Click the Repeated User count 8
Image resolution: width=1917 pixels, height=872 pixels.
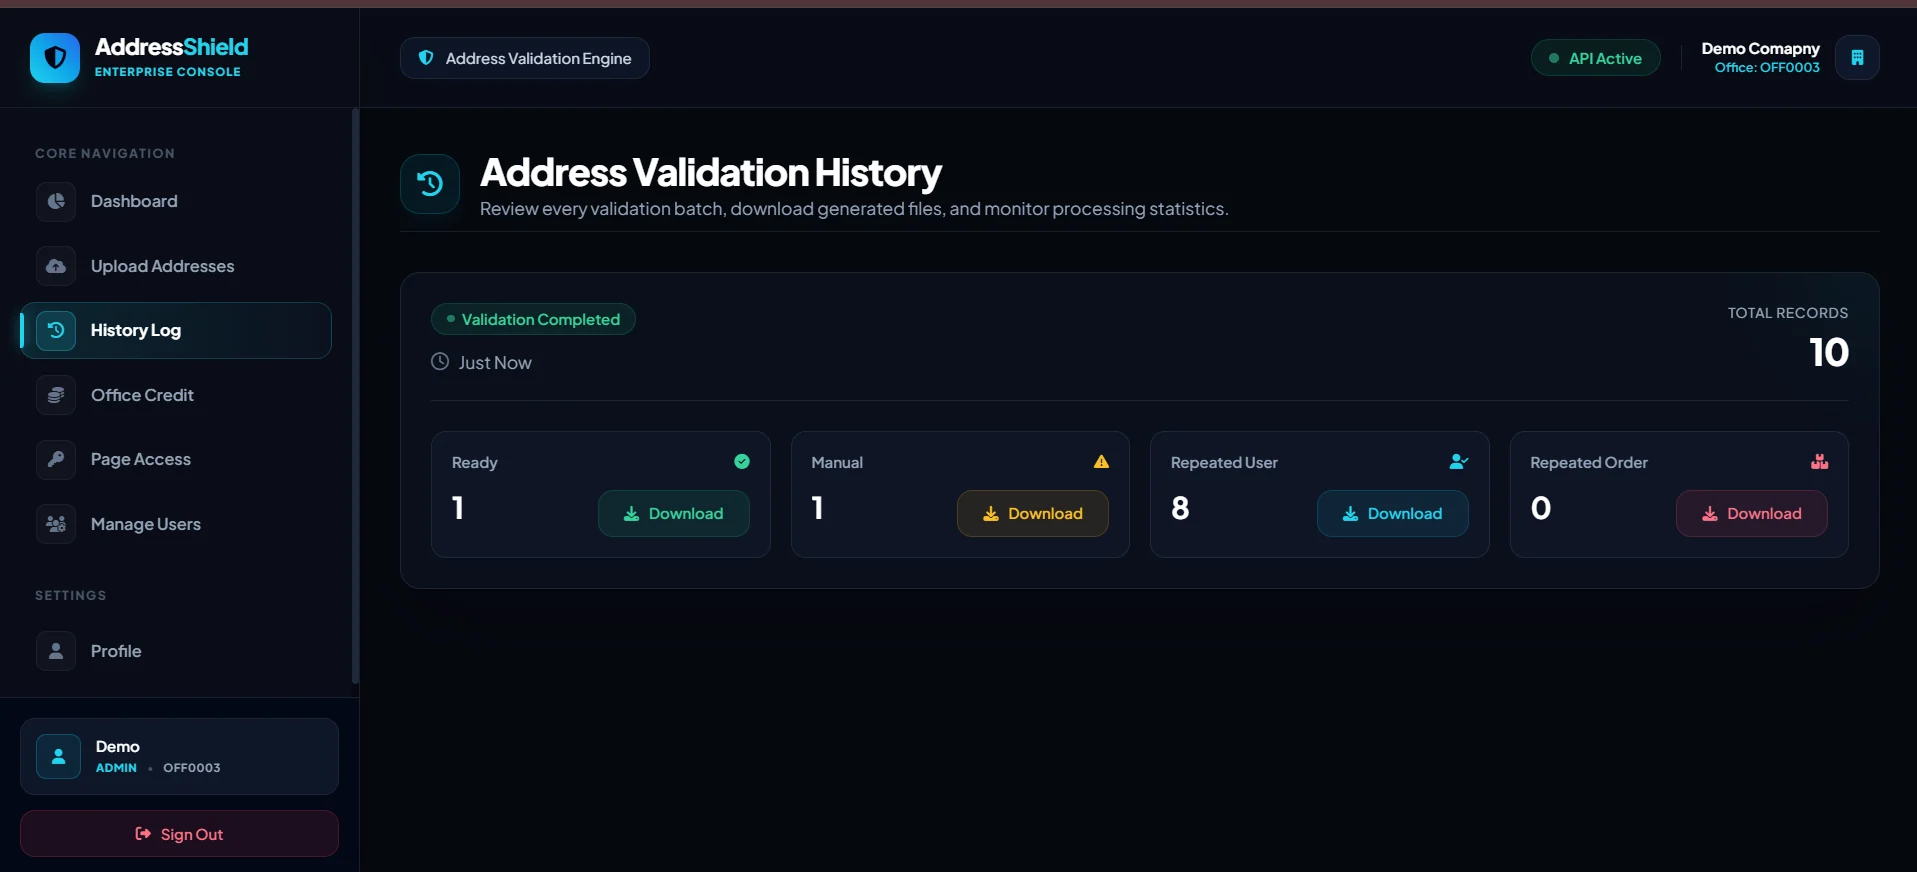[1180, 508]
